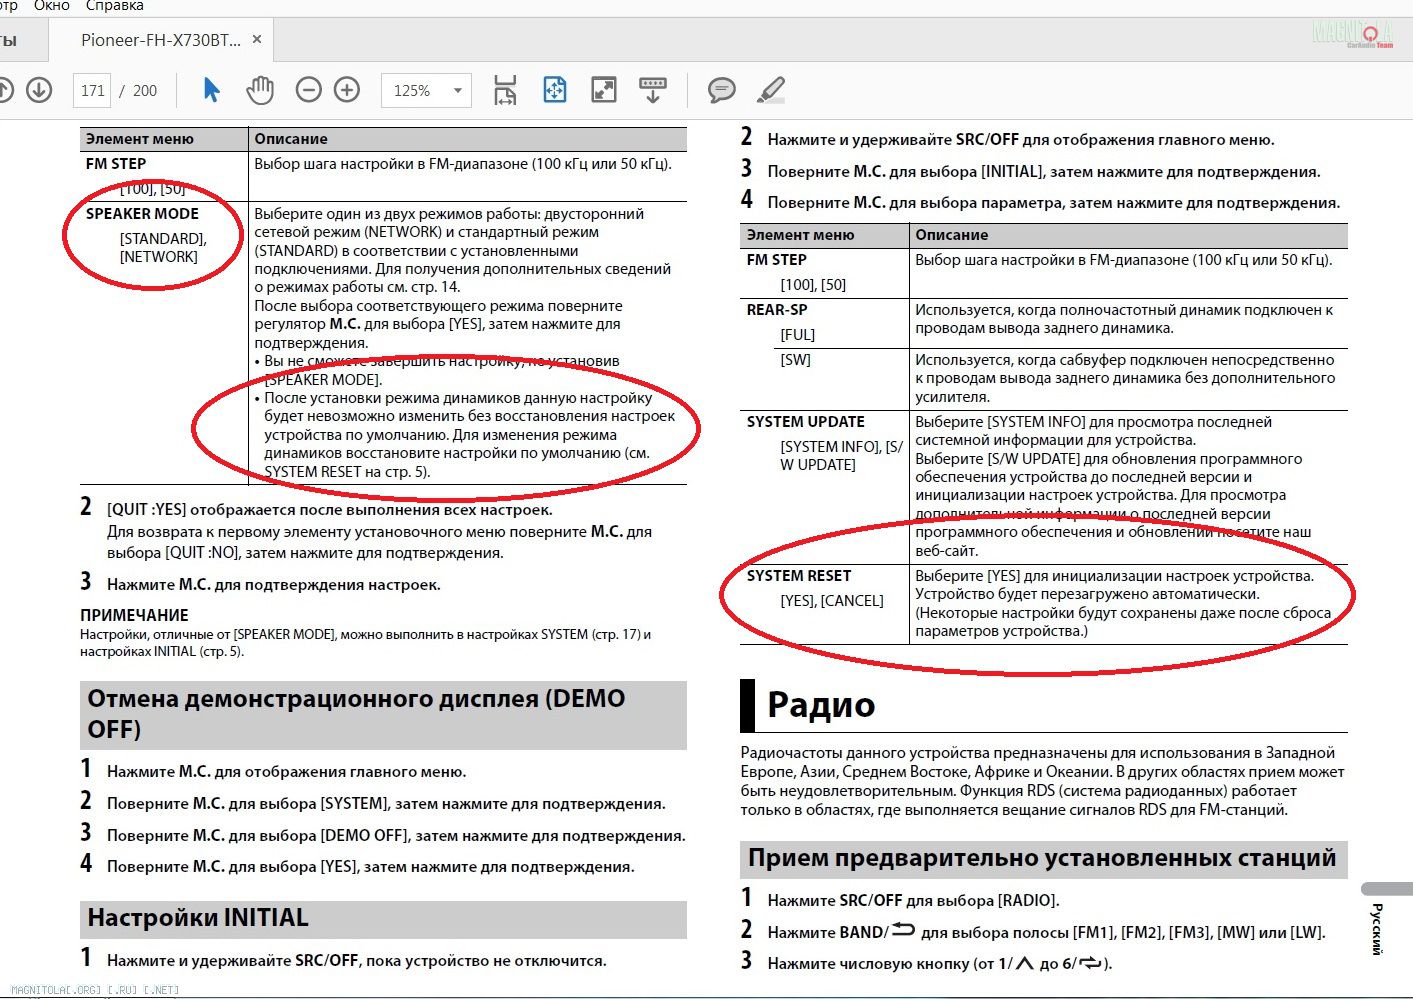
Task: Close the Pioneer-FH-X730BT tab
Action: [x=257, y=40]
